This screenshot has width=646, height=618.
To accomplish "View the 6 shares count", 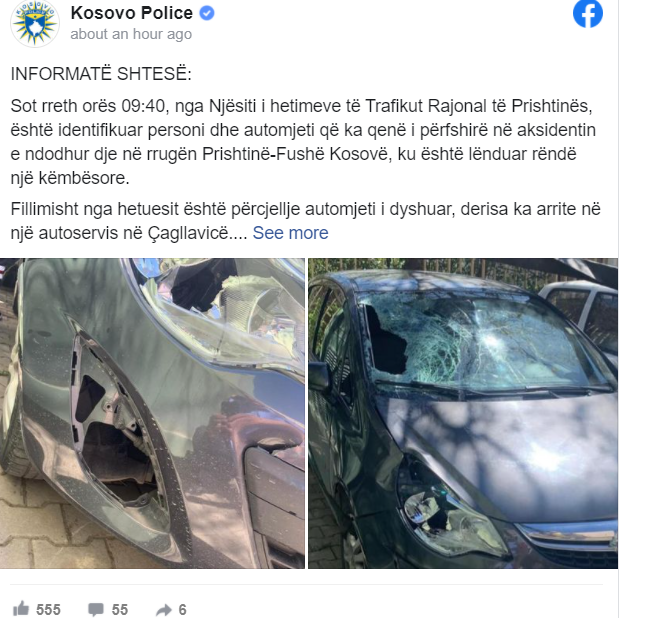I will [x=183, y=609].
